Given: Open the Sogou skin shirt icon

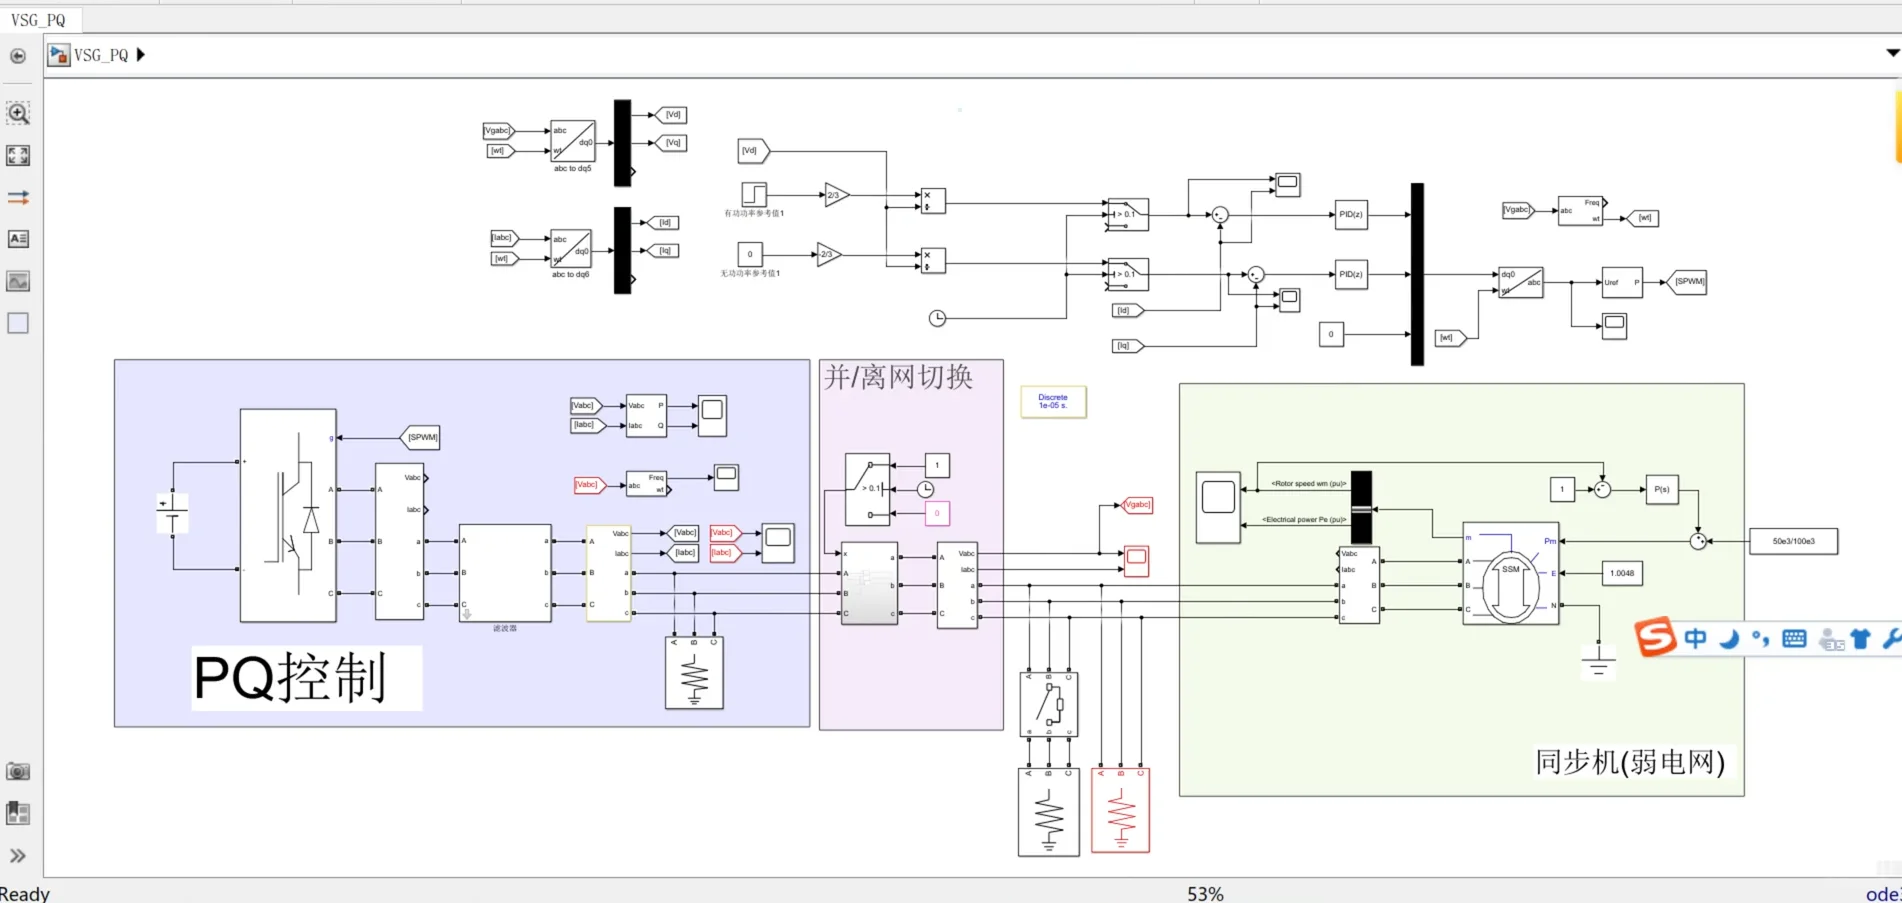Looking at the screenshot, I should (1860, 638).
